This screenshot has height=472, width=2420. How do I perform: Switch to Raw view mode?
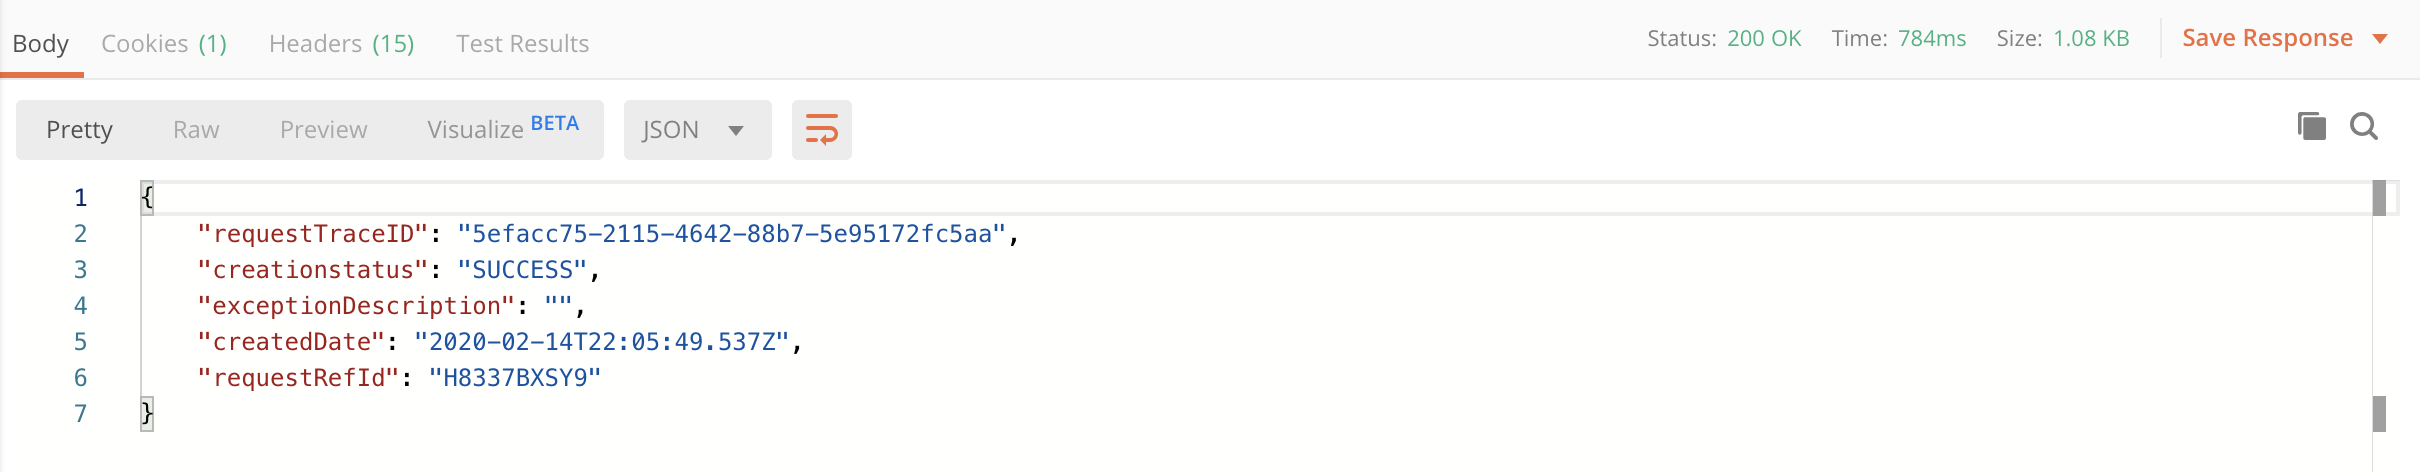196,130
